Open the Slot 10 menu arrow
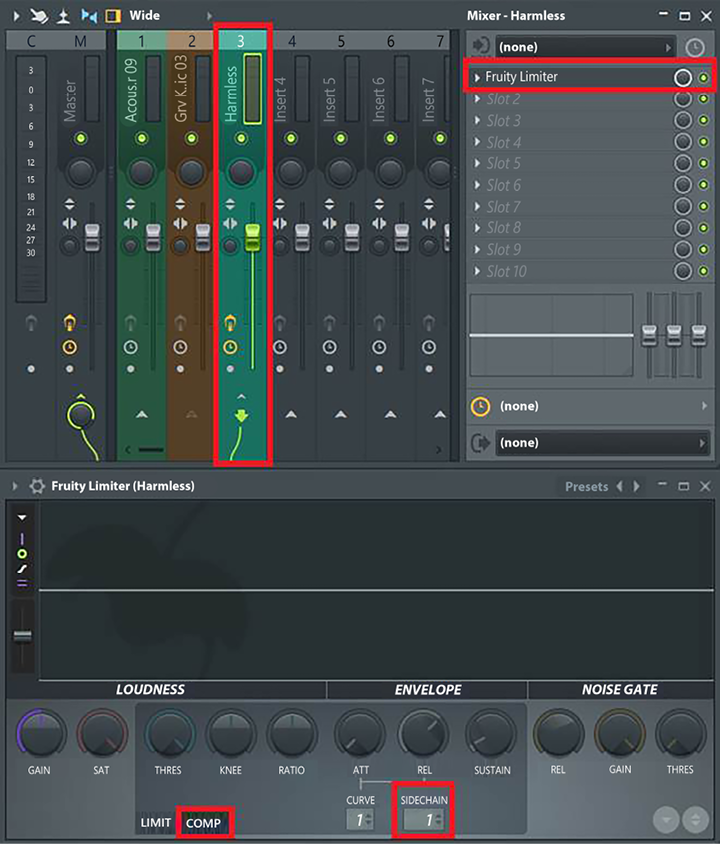Screen dimensions: 720x844 477,271
